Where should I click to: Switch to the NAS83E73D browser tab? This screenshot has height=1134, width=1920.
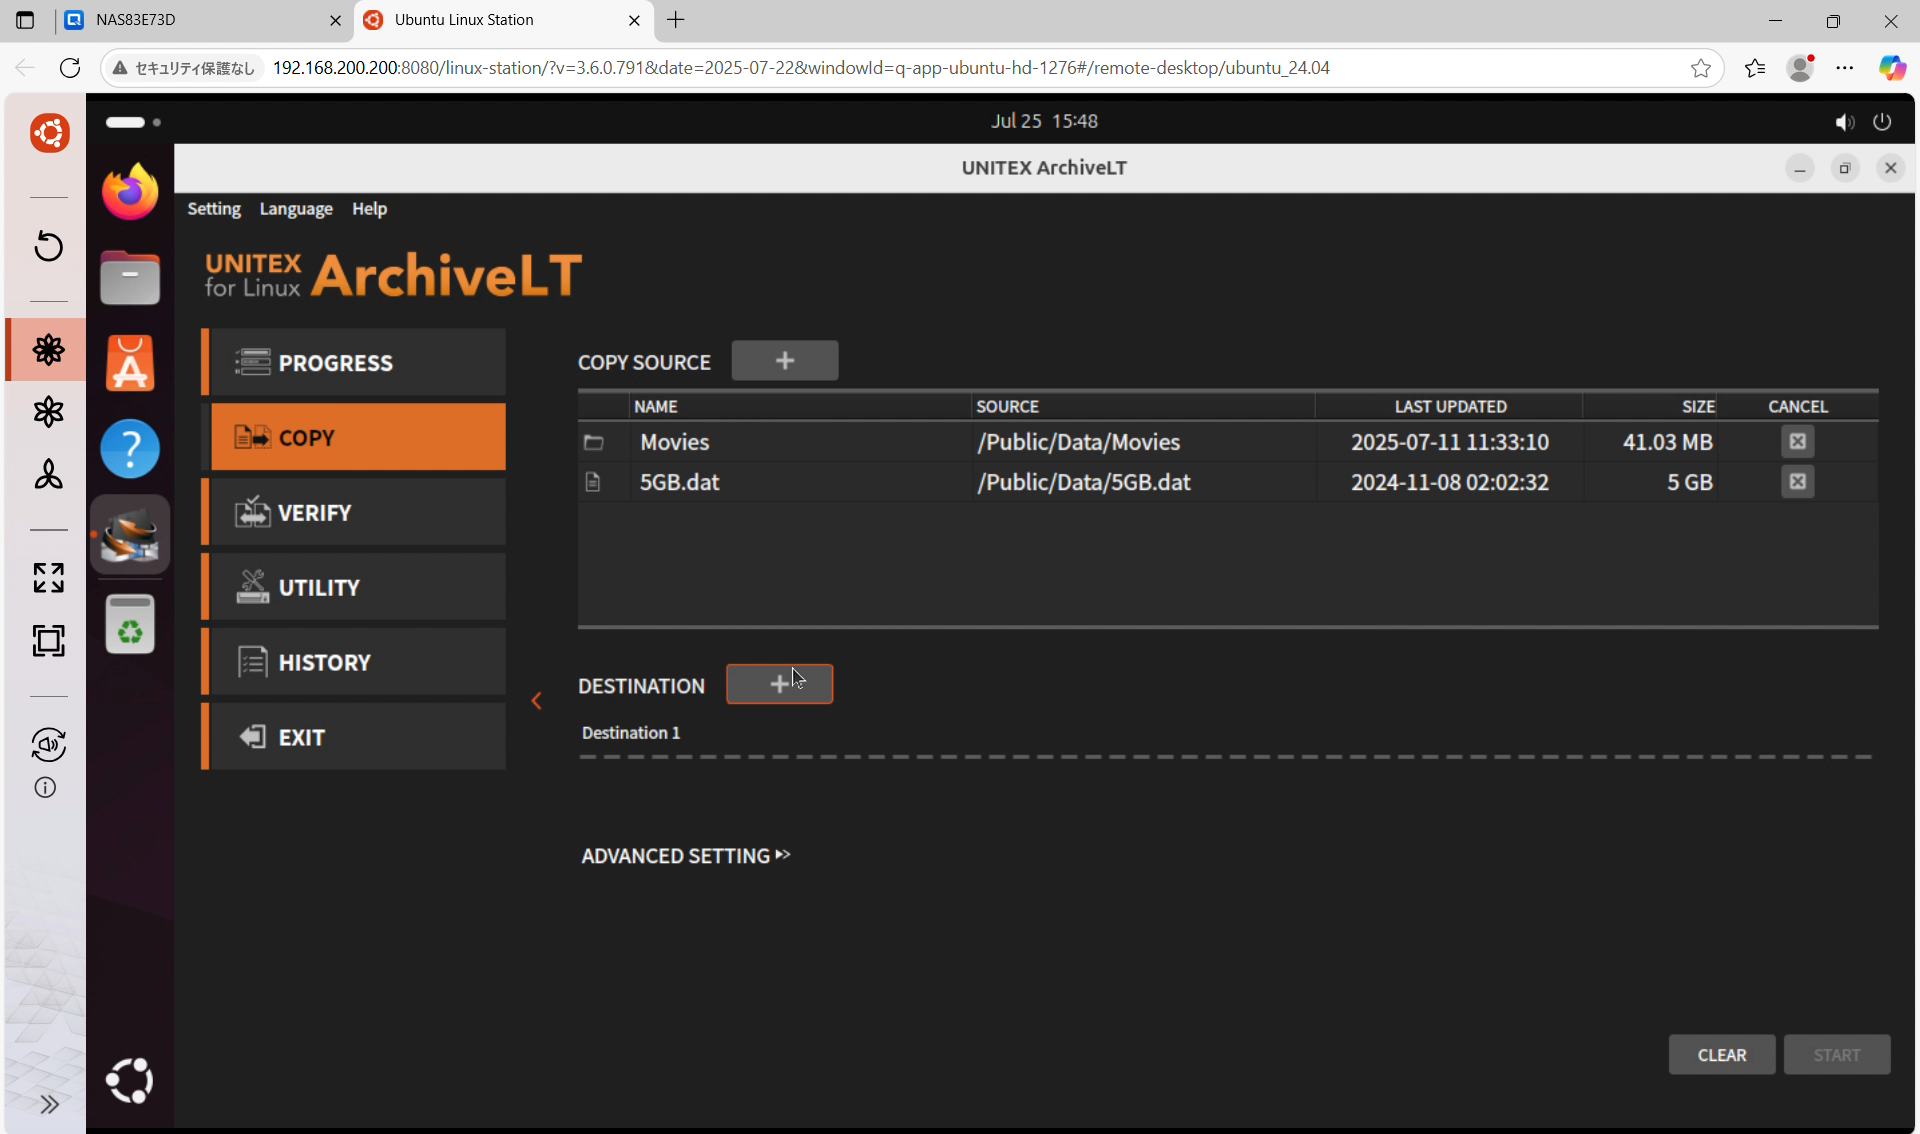pyautogui.click(x=204, y=20)
